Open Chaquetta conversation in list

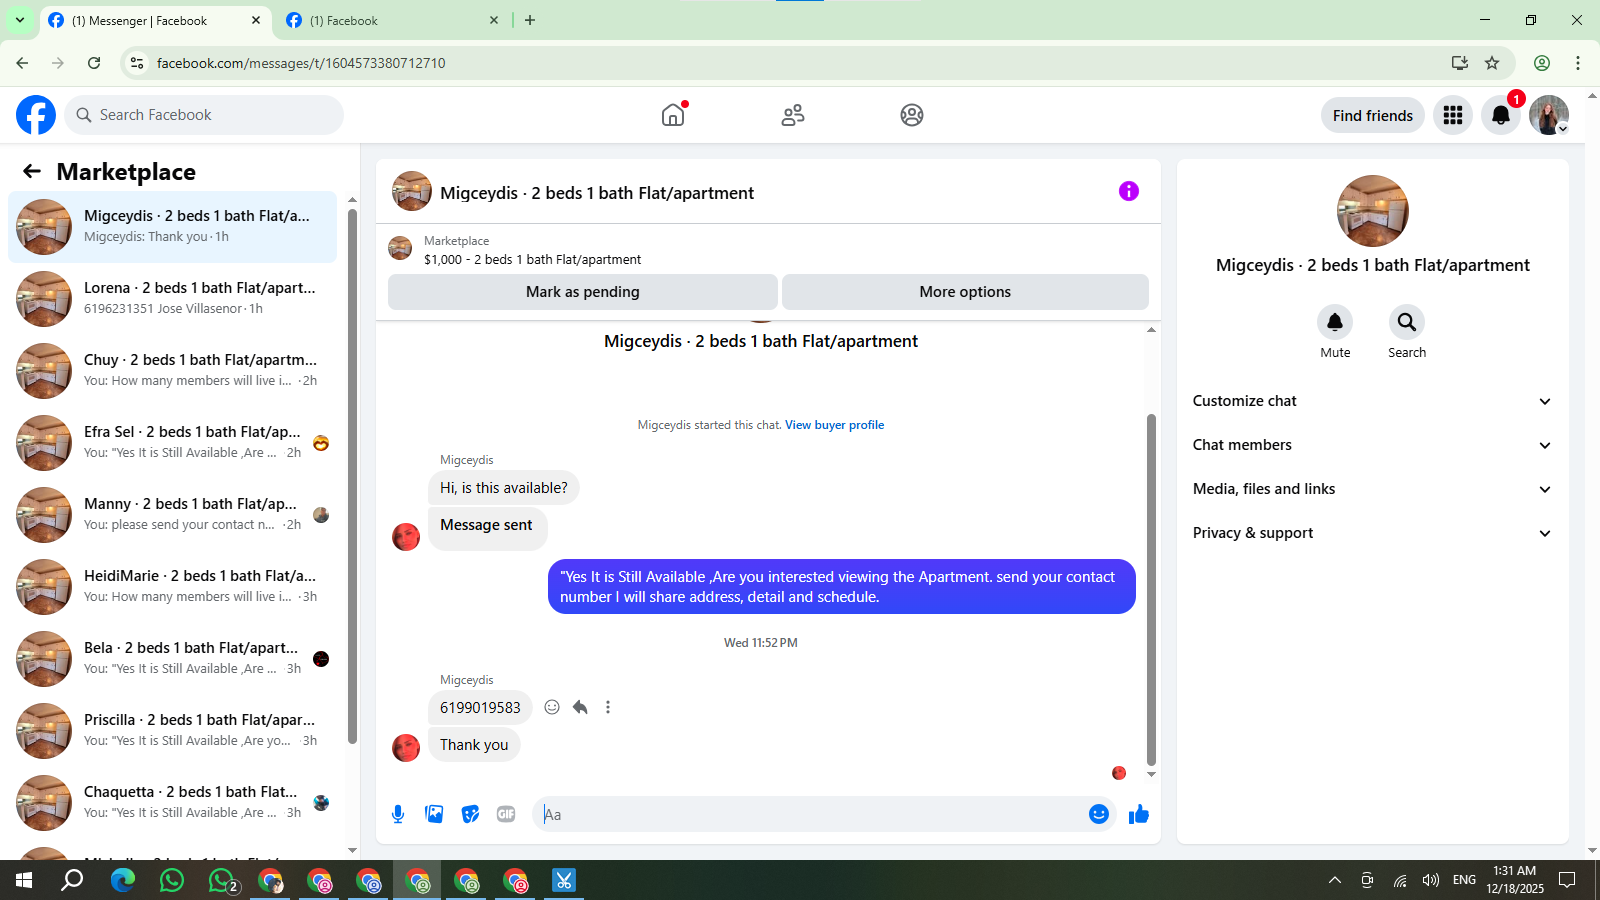click(x=172, y=803)
